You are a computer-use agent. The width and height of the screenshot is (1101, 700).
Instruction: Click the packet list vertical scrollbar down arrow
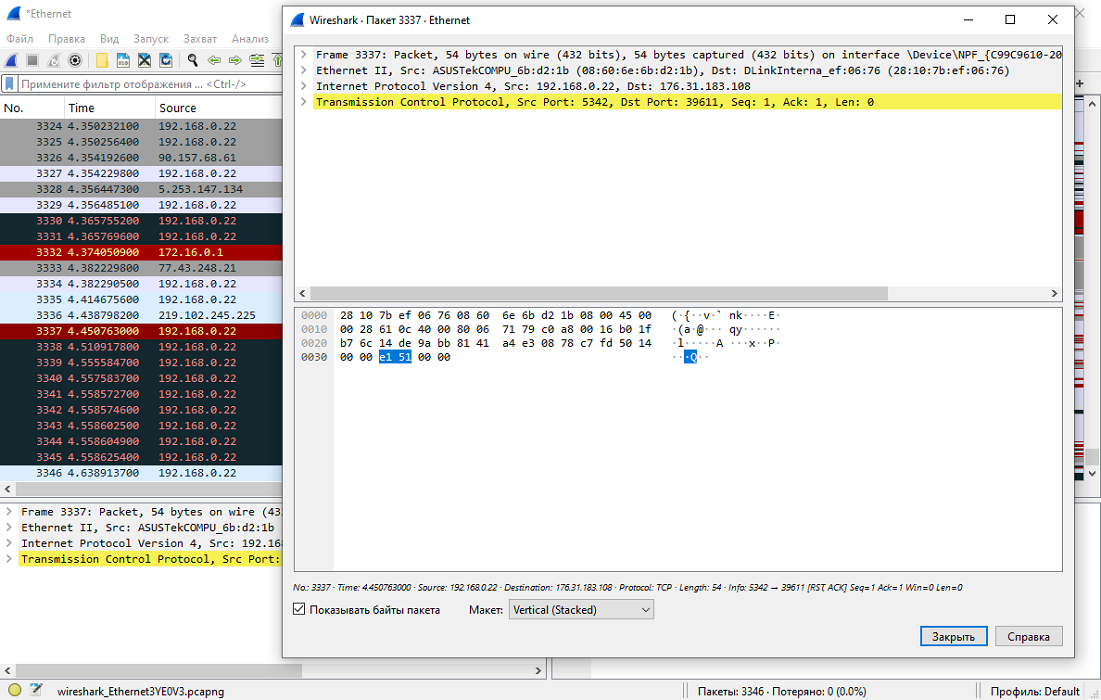pyautogui.click(x=1093, y=473)
